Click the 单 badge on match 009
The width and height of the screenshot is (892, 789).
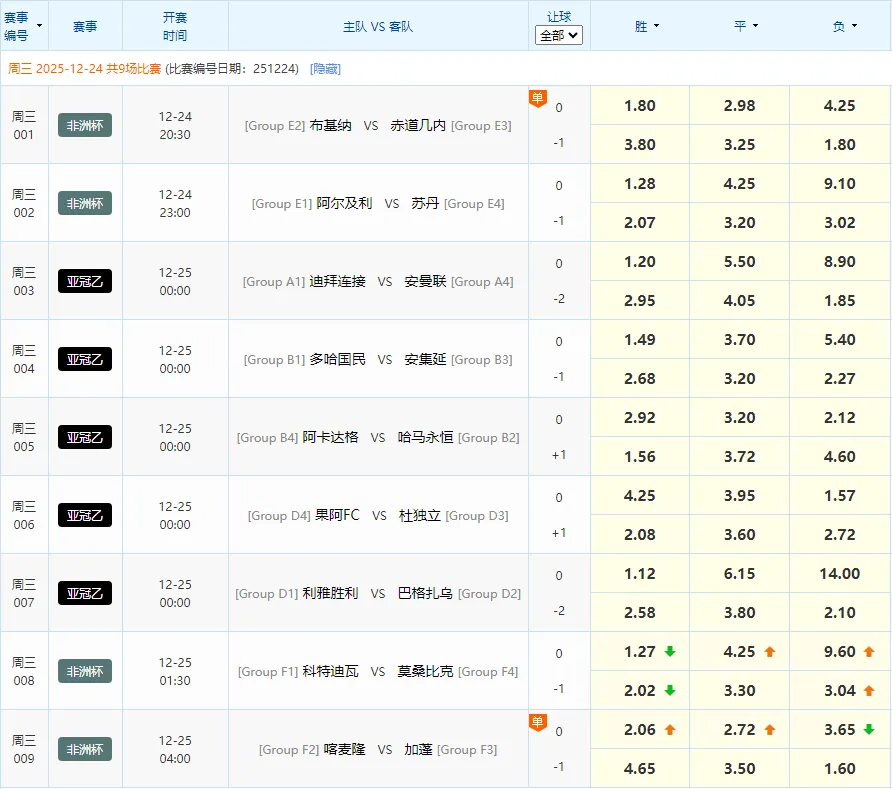click(x=538, y=722)
